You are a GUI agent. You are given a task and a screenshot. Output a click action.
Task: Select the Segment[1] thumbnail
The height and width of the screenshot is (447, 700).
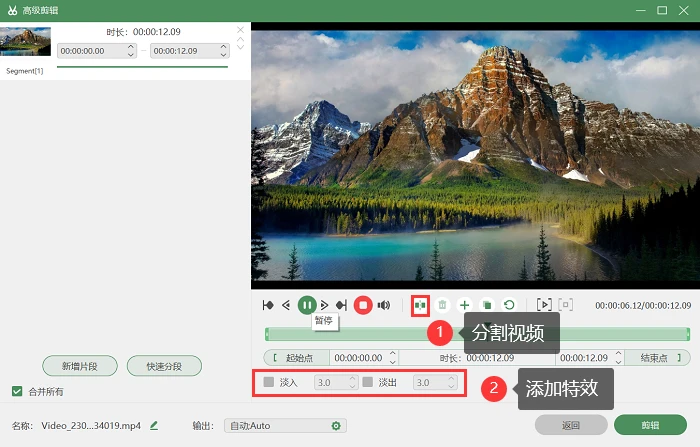pyautogui.click(x=25, y=42)
